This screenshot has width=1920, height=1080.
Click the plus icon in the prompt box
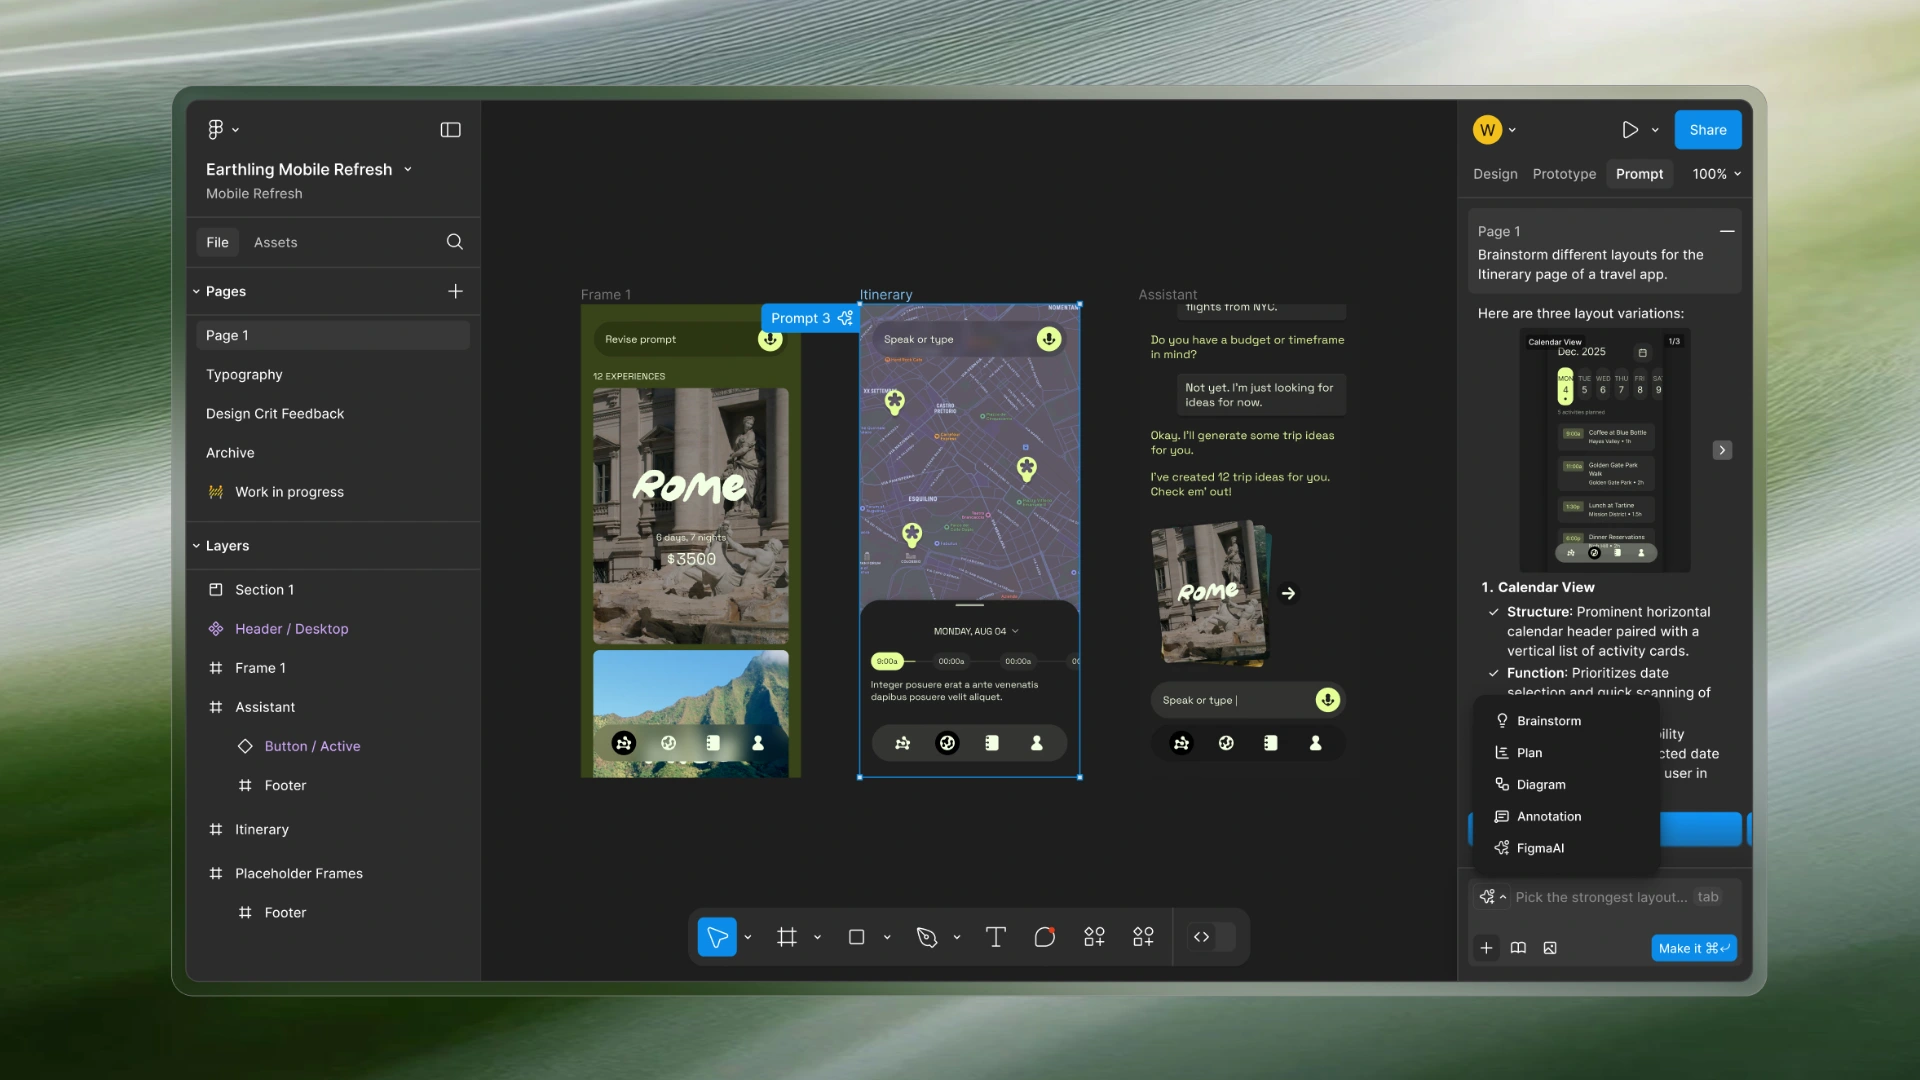point(1487,948)
